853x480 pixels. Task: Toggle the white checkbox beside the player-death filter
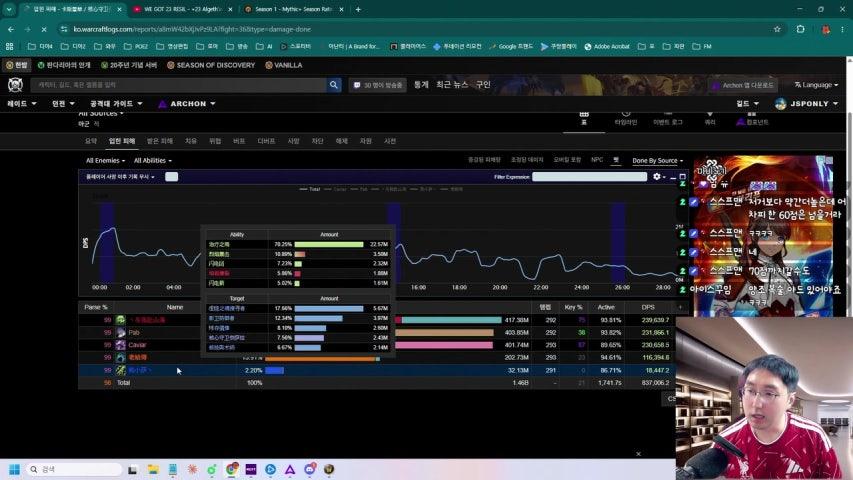coord(171,177)
